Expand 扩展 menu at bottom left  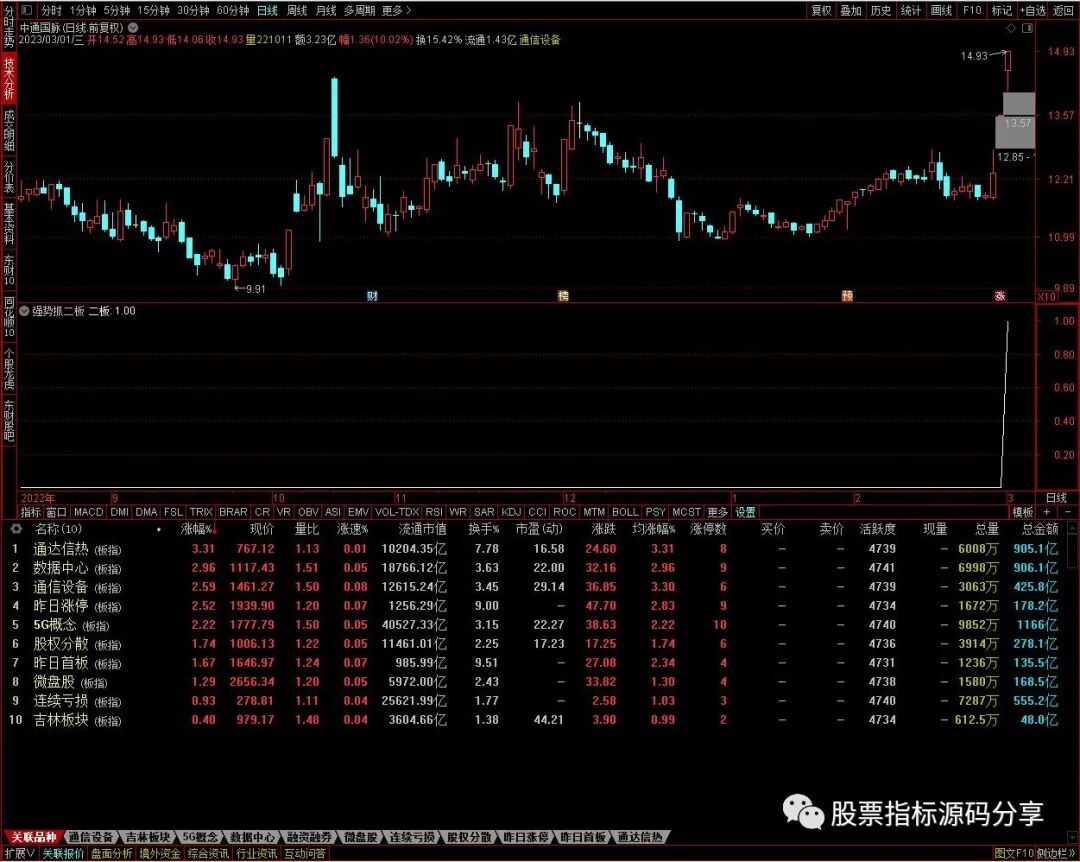(x=19, y=854)
